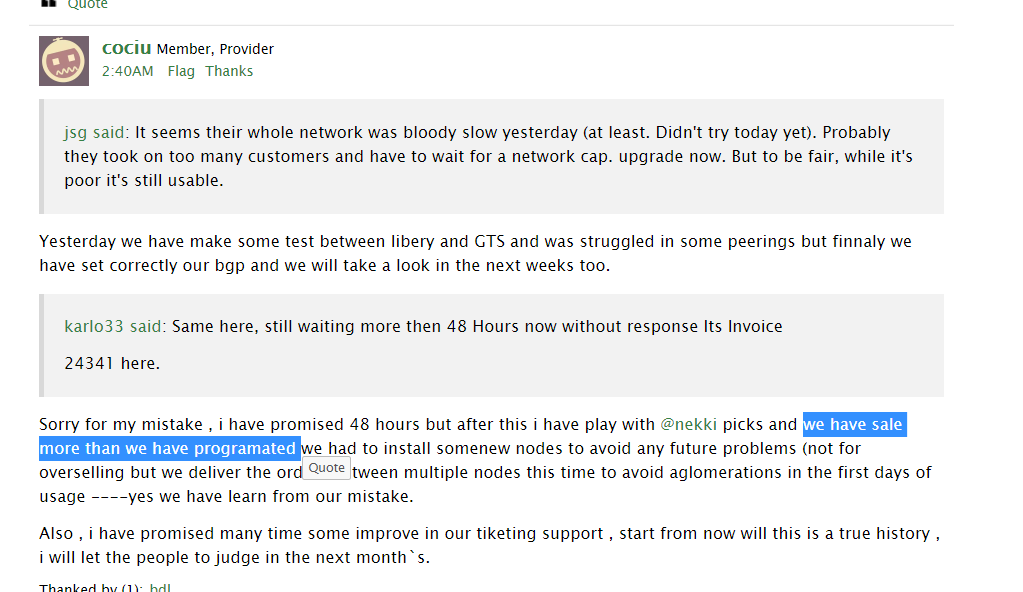Click the 'Yesterday we have make' paragraph
Screen dimensions: 1023x592
pos(475,253)
